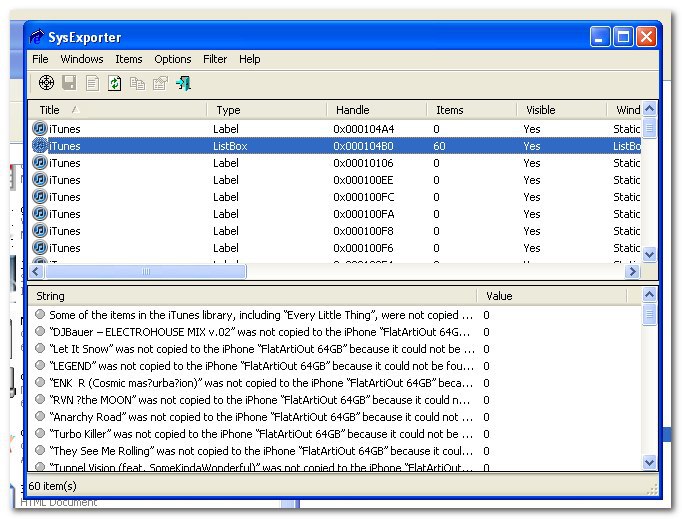Click the string list scroll-up arrow

point(649,295)
